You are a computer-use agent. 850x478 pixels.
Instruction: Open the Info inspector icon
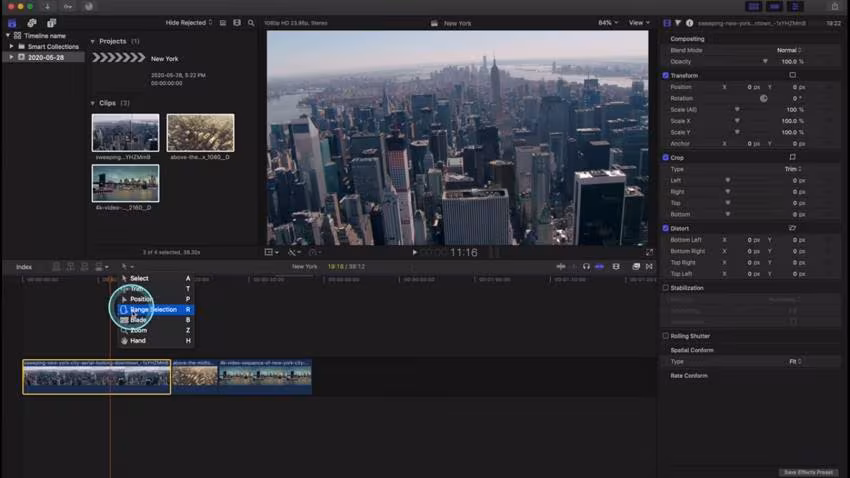(690, 23)
